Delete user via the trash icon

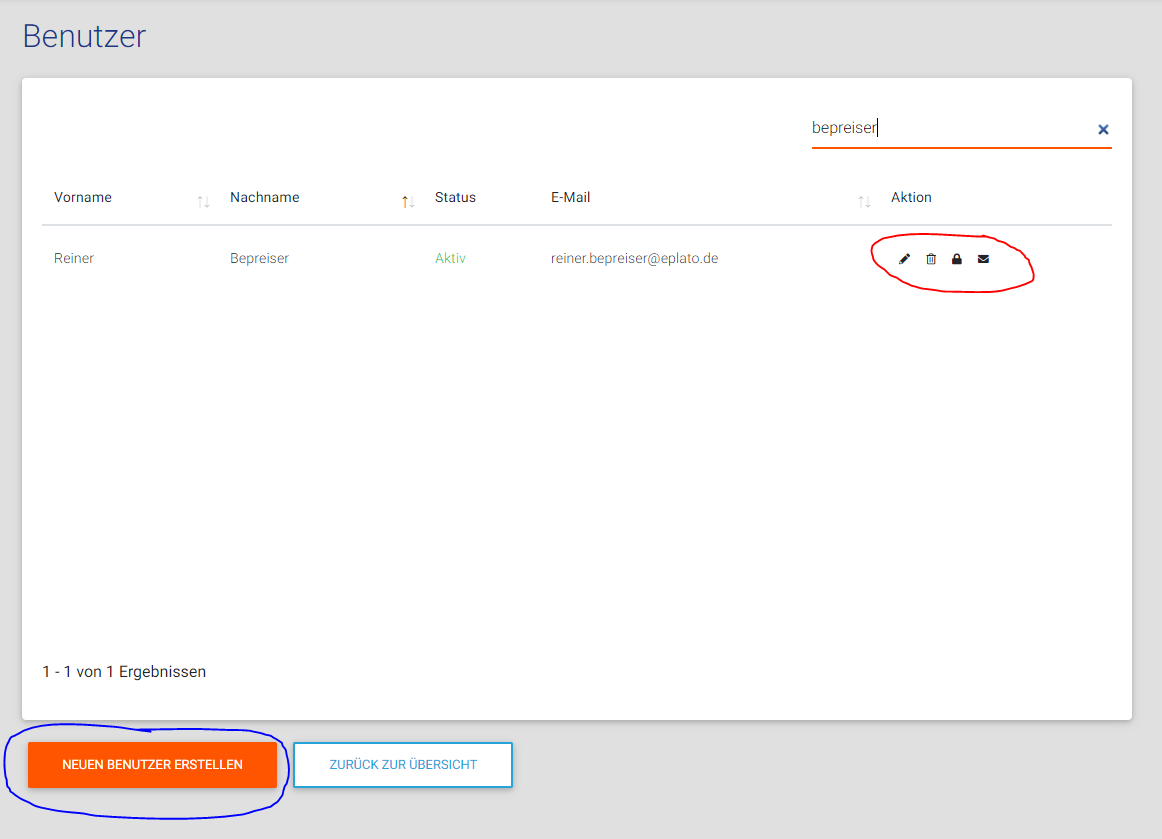[931, 259]
